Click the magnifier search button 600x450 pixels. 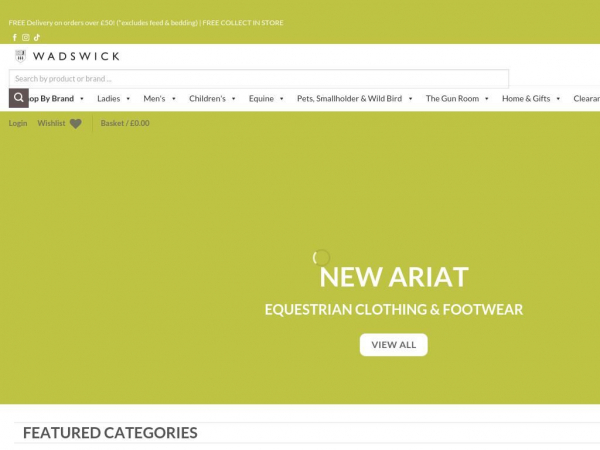point(19,98)
